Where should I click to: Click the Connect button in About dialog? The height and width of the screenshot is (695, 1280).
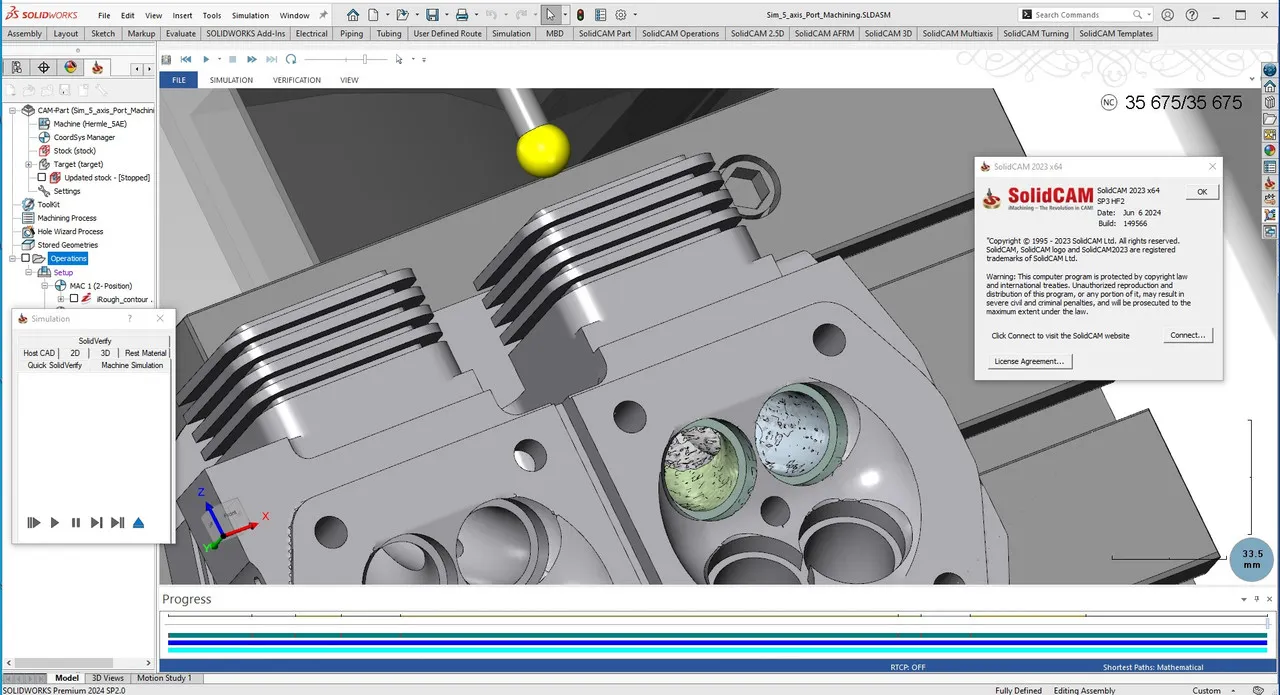tap(1188, 335)
